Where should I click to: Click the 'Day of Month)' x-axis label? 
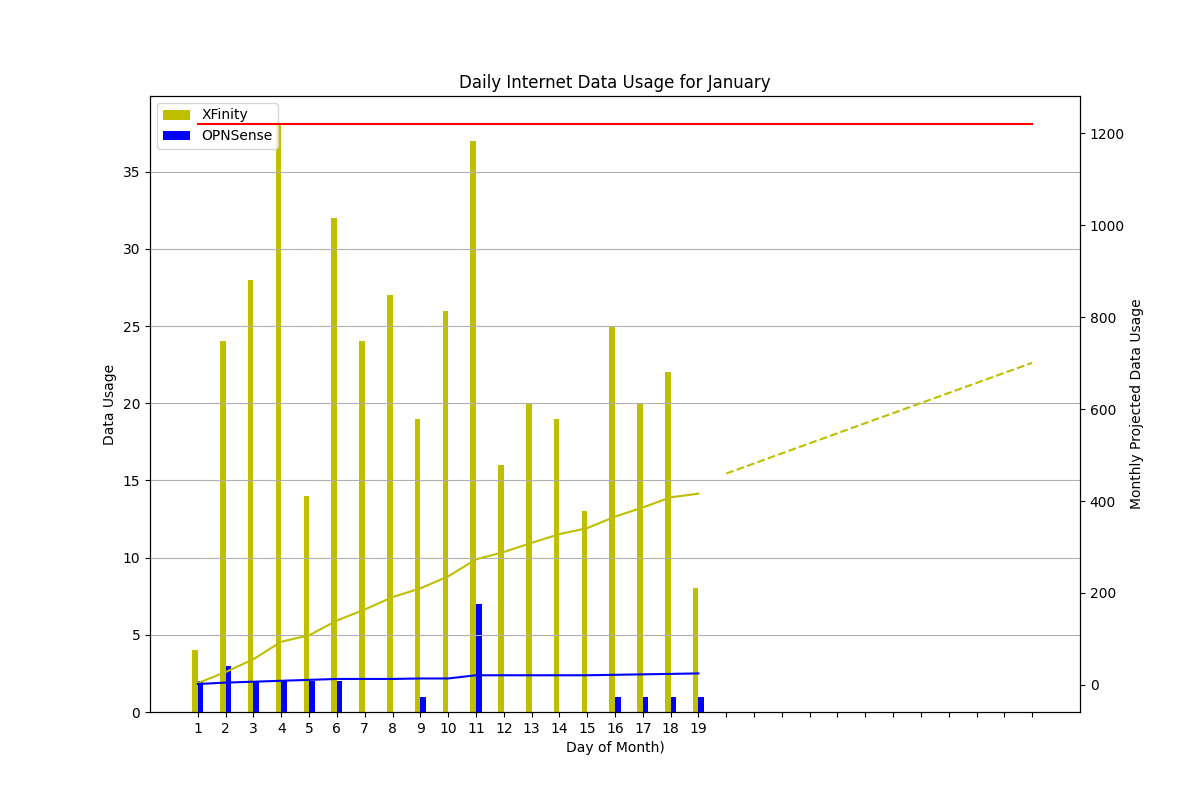click(614, 748)
